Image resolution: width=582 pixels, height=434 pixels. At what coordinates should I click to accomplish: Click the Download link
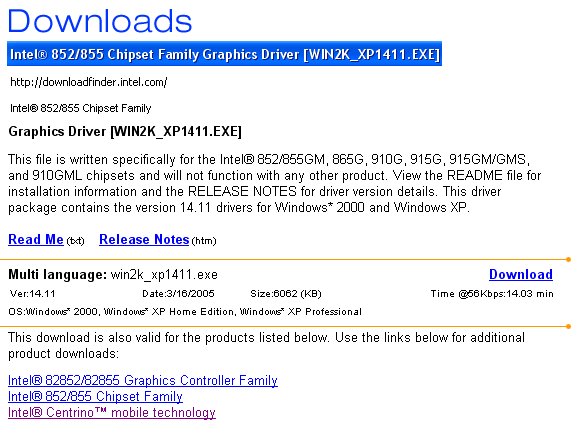pos(521,274)
